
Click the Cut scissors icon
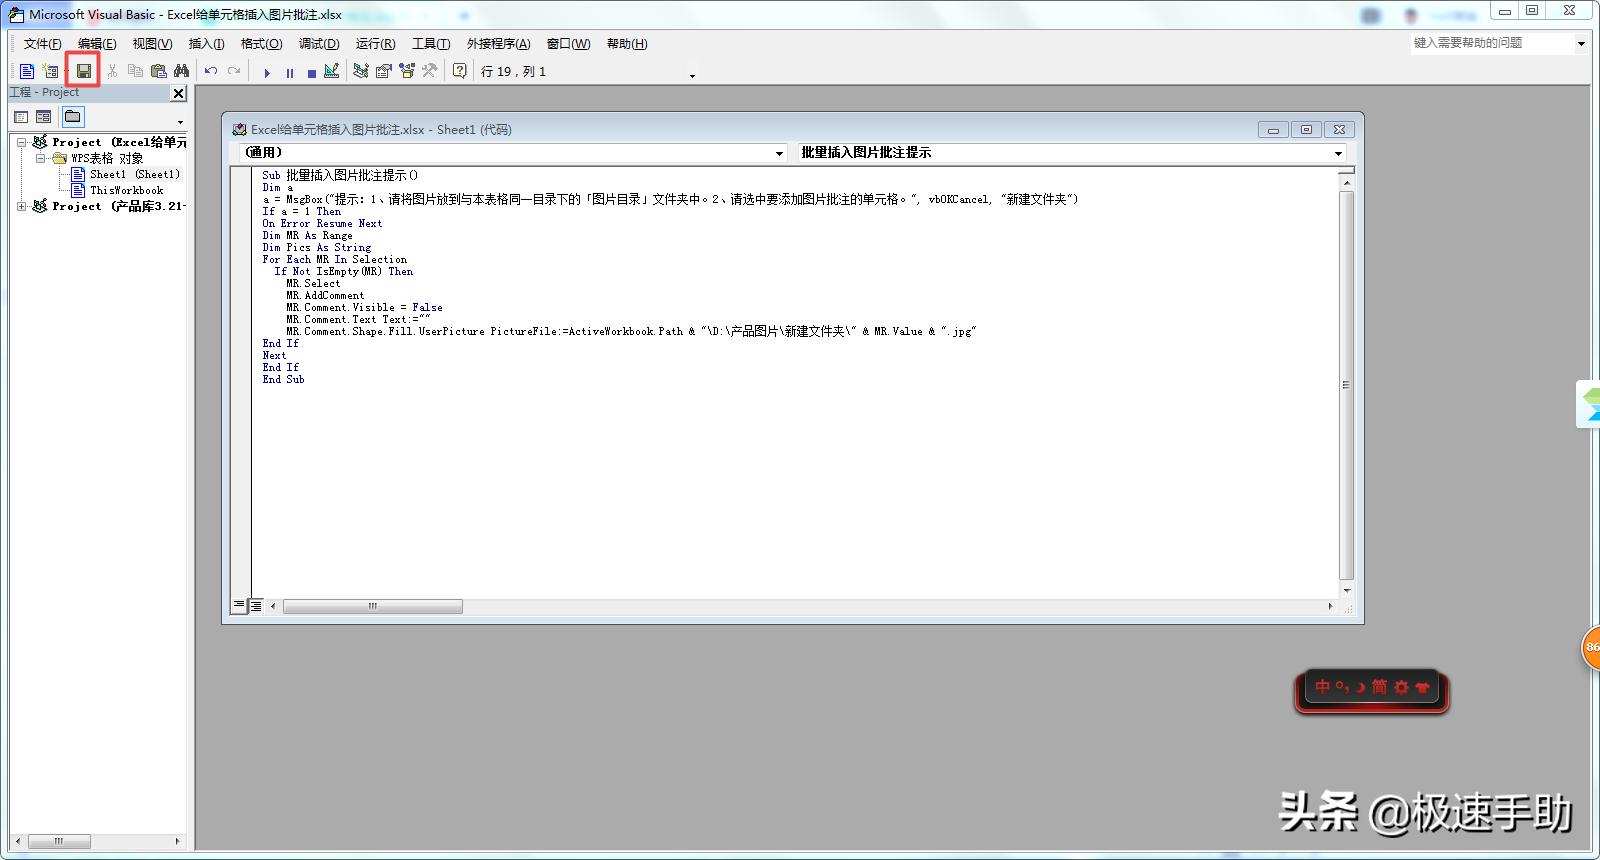click(112, 71)
